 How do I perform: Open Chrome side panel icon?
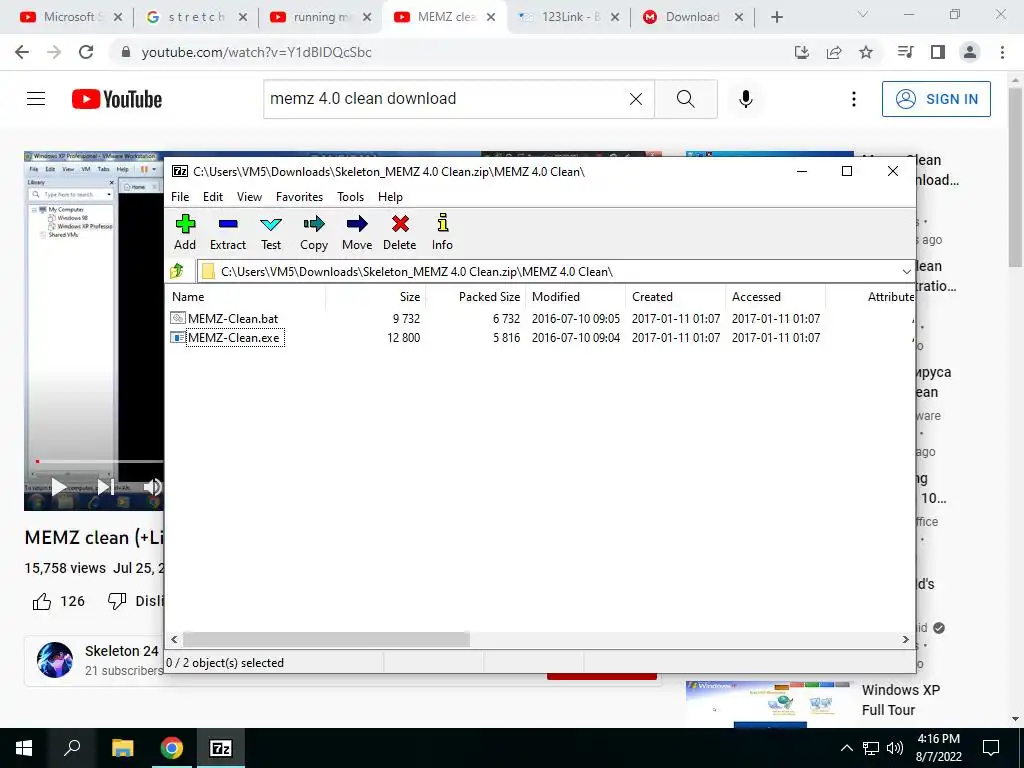(938, 52)
